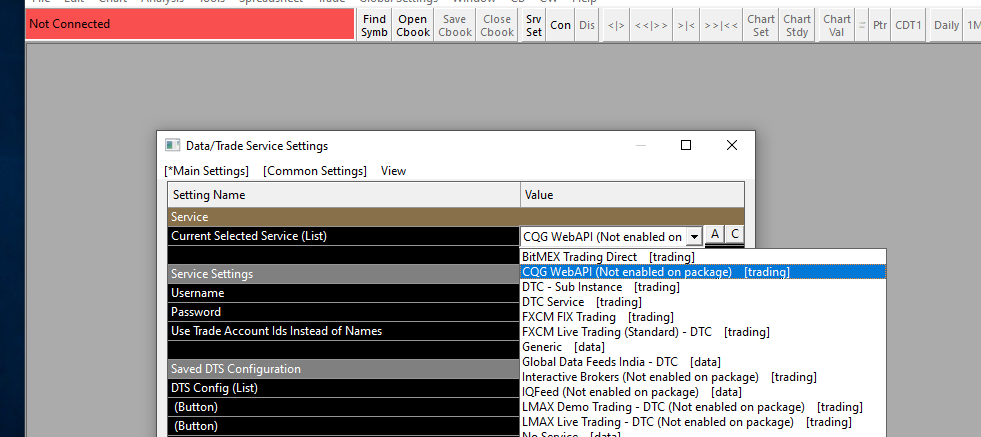This screenshot has width=981, height=437.
Task: Select CQG WebAPI option in list
Action: pyautogui.click(x=703, y=272)
